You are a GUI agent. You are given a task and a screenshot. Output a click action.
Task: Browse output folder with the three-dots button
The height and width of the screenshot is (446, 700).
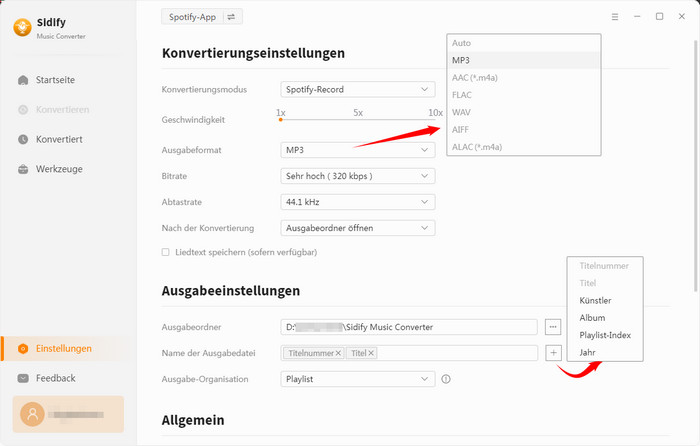point(553,327)
